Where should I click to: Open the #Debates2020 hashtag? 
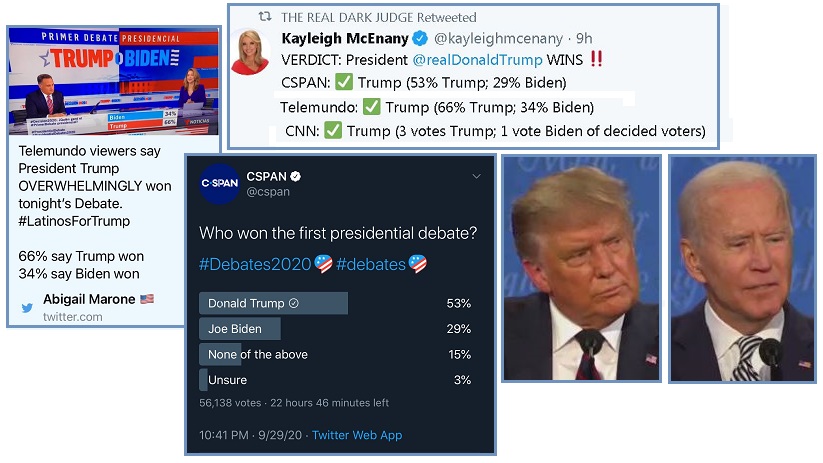coord(256,265)
